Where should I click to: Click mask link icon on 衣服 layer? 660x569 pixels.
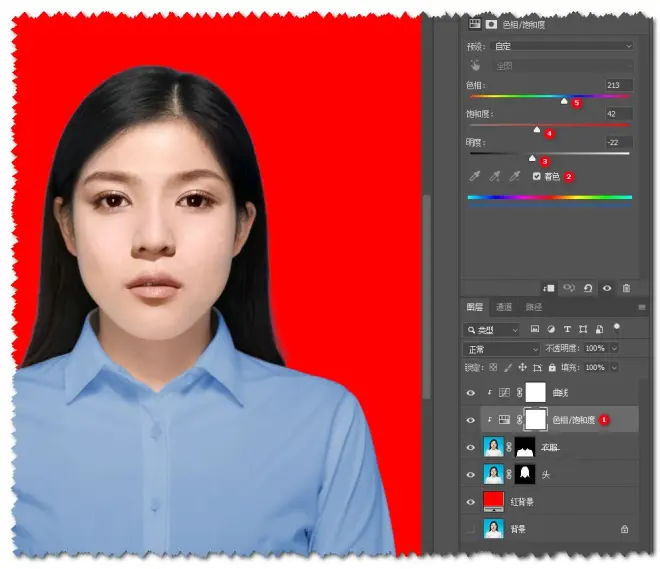coord(509,447)
